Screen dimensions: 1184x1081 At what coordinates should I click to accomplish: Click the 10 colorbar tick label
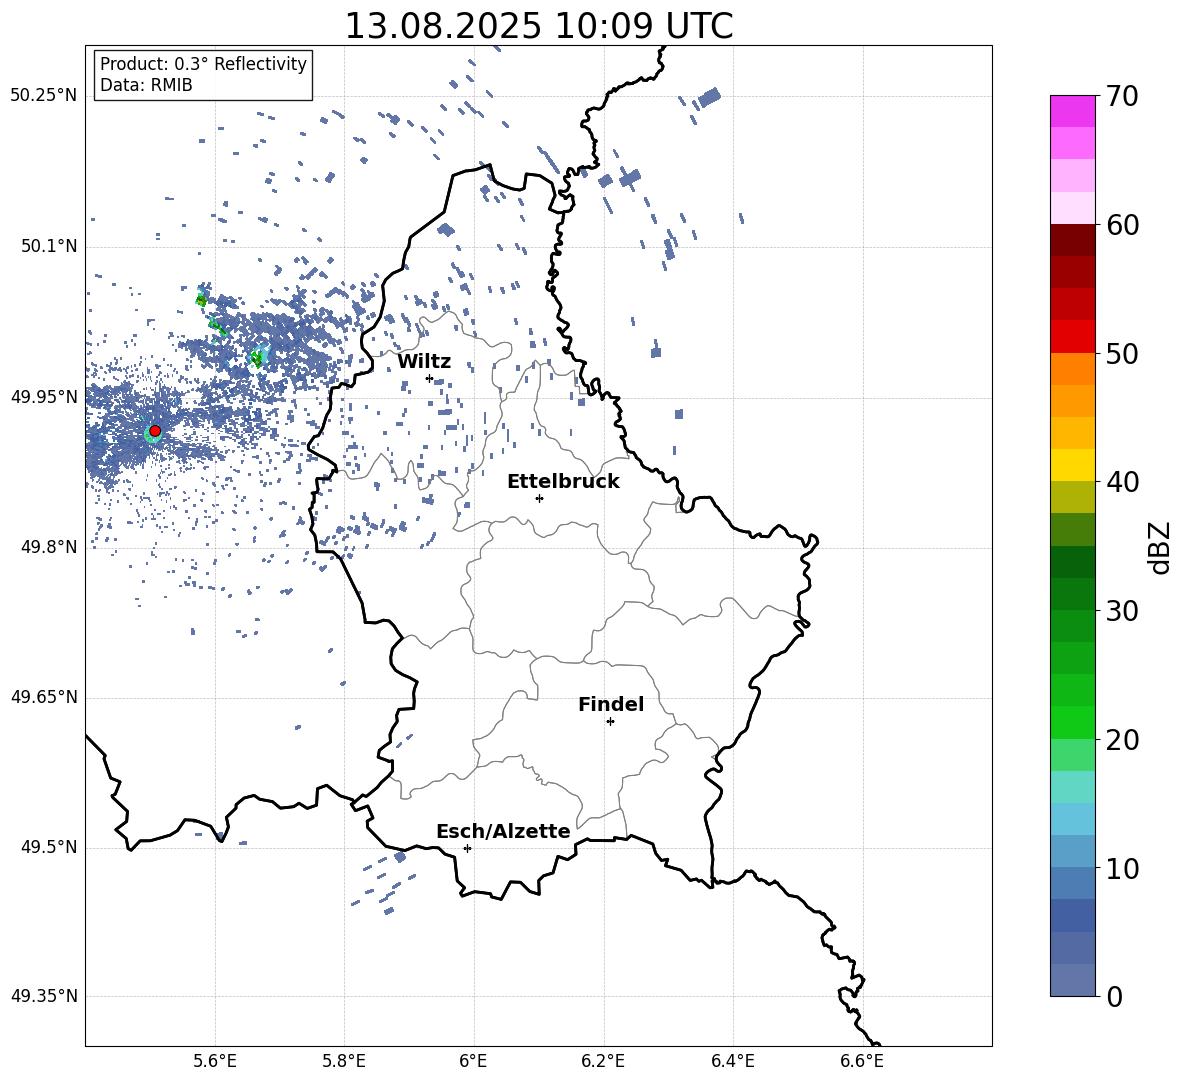click(1122, 869)
